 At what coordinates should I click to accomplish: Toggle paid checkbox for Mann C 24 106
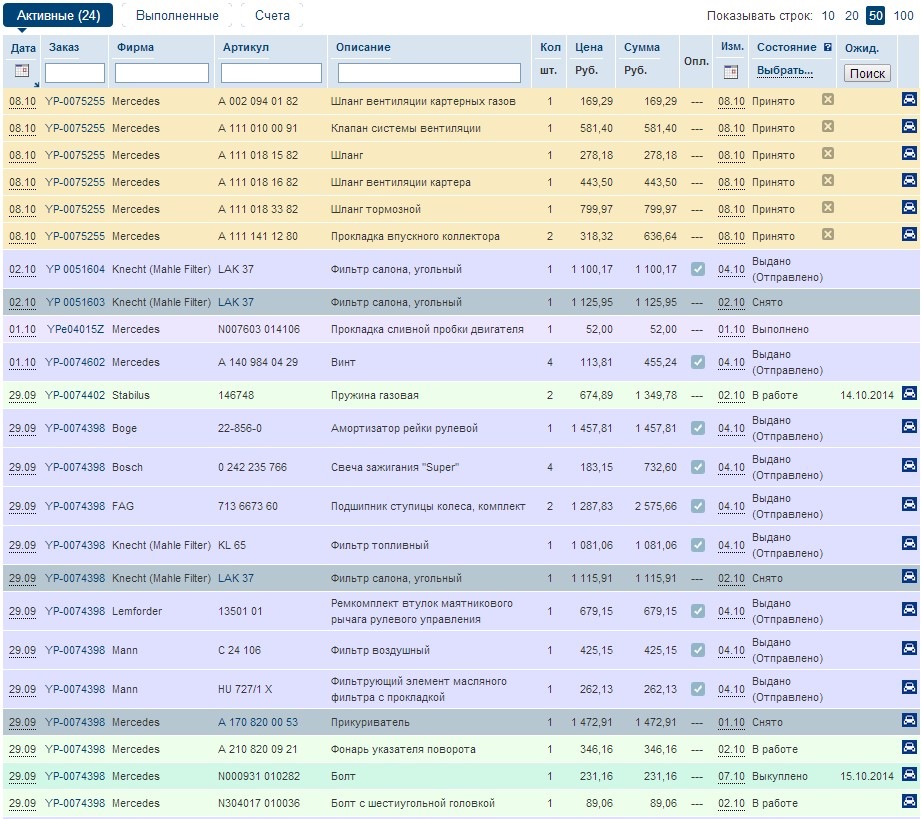pyautogui.click(x=697, y=649)
